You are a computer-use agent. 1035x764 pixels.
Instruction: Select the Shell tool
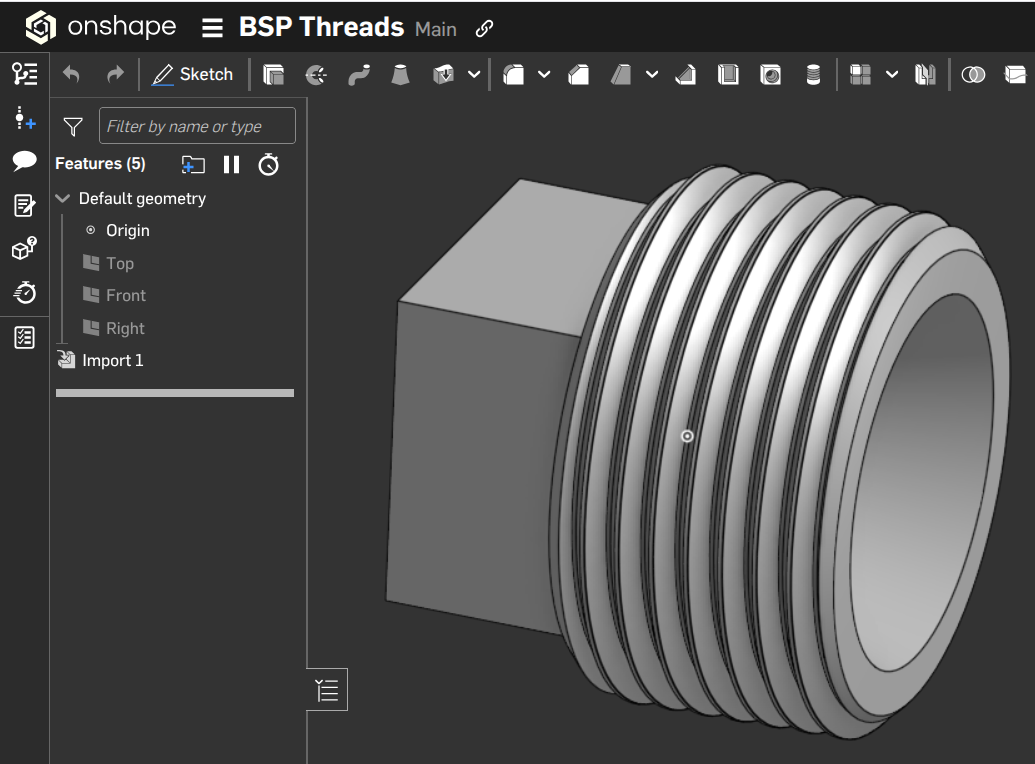coord(728,75)
